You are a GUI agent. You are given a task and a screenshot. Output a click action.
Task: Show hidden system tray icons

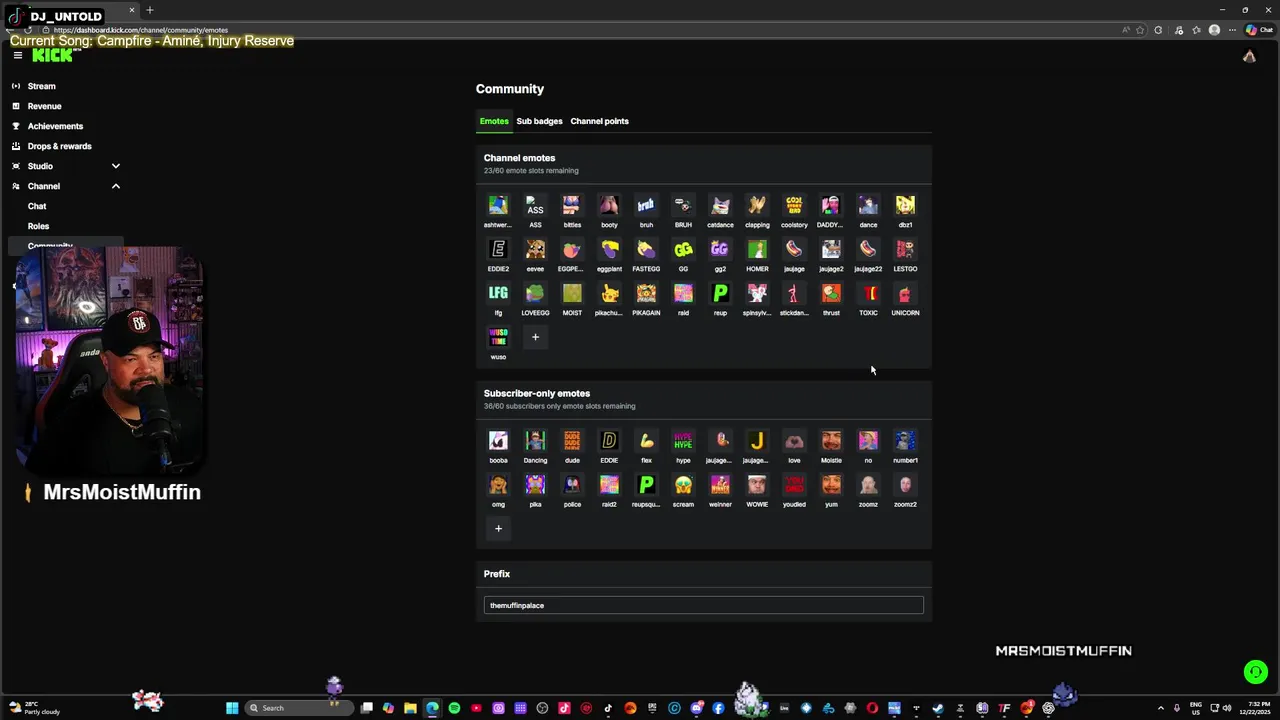(x=1160, y=708)
